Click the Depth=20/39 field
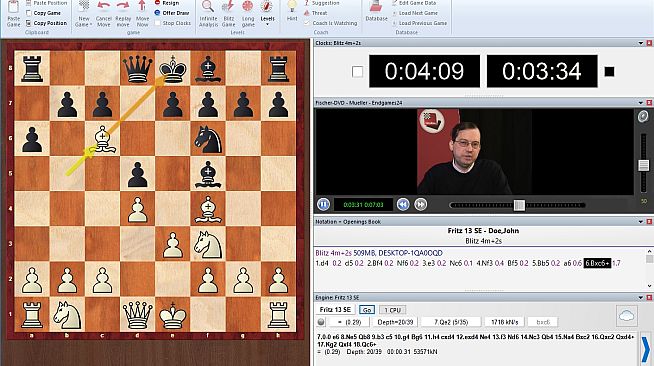The width and height of the screenshot is (654, 366). click(395, 322)
